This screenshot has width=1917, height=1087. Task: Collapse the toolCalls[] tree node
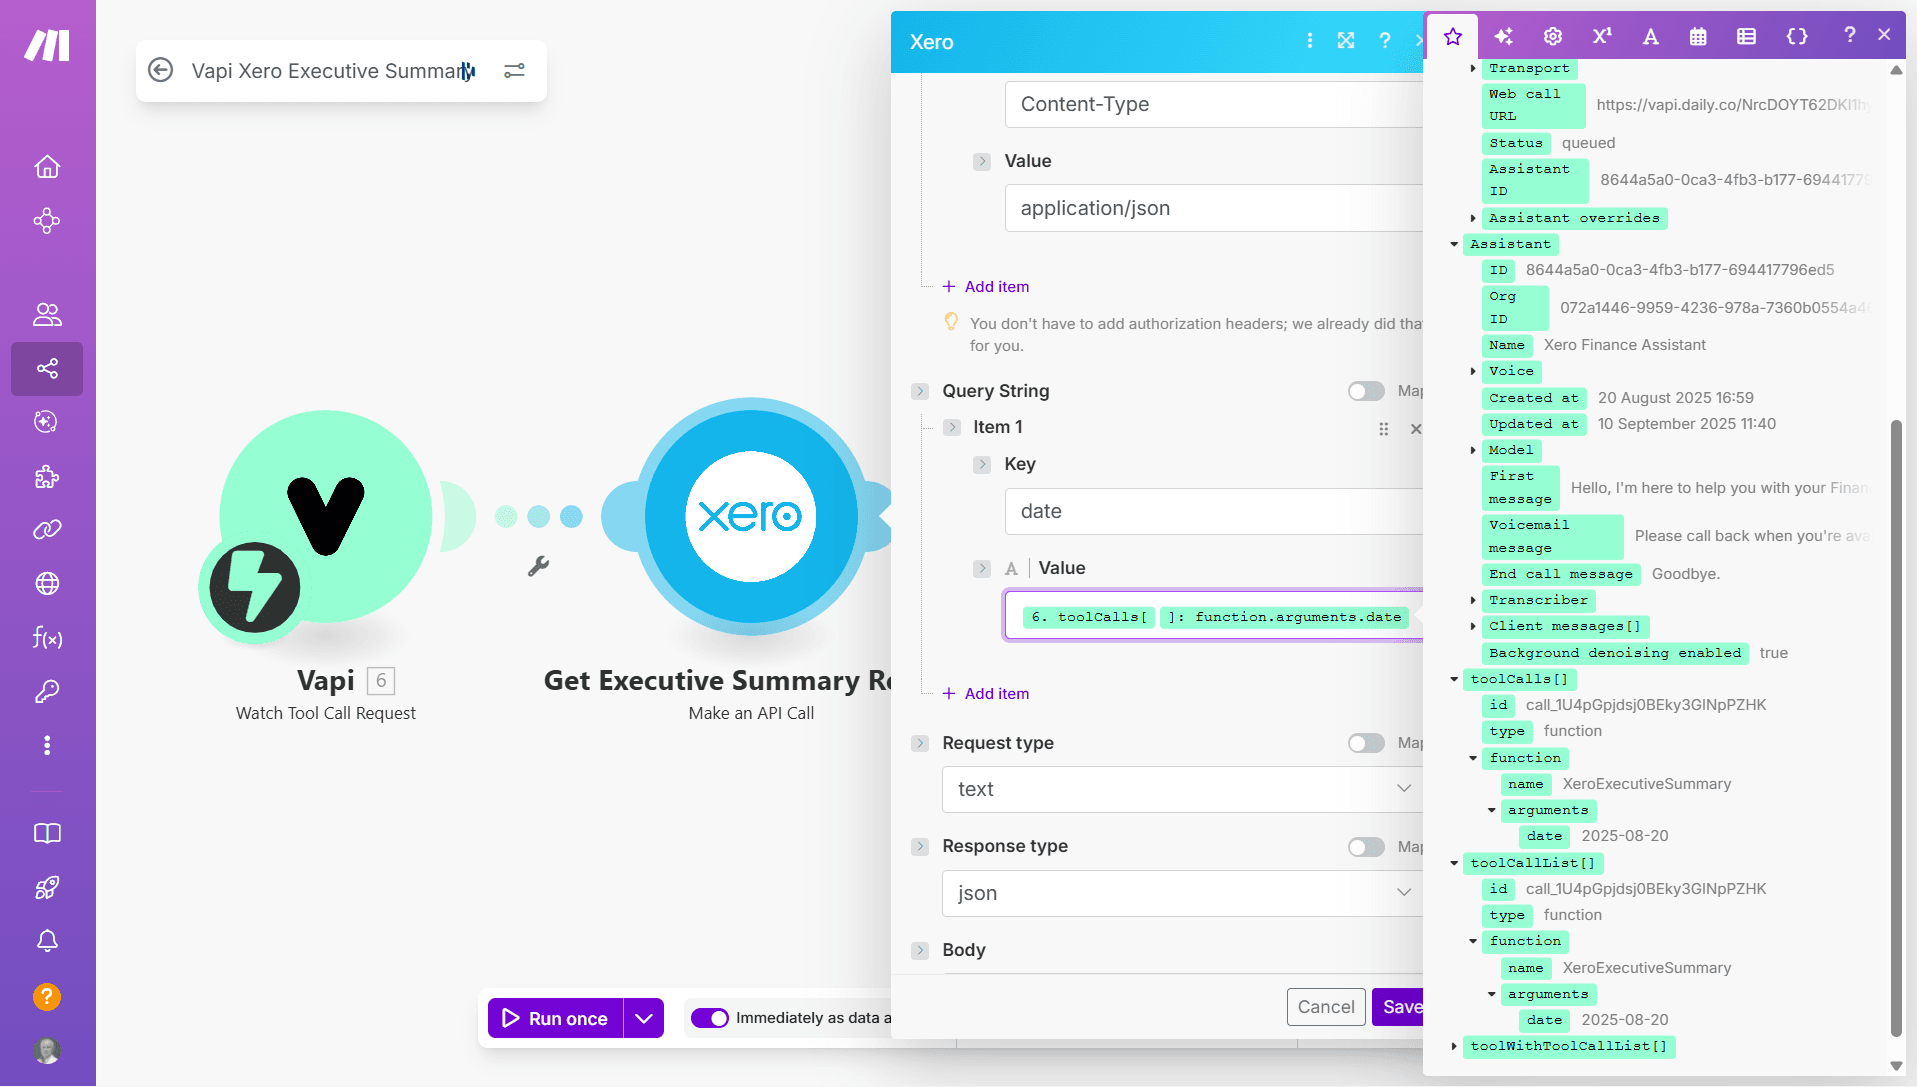click(1455, 679)
